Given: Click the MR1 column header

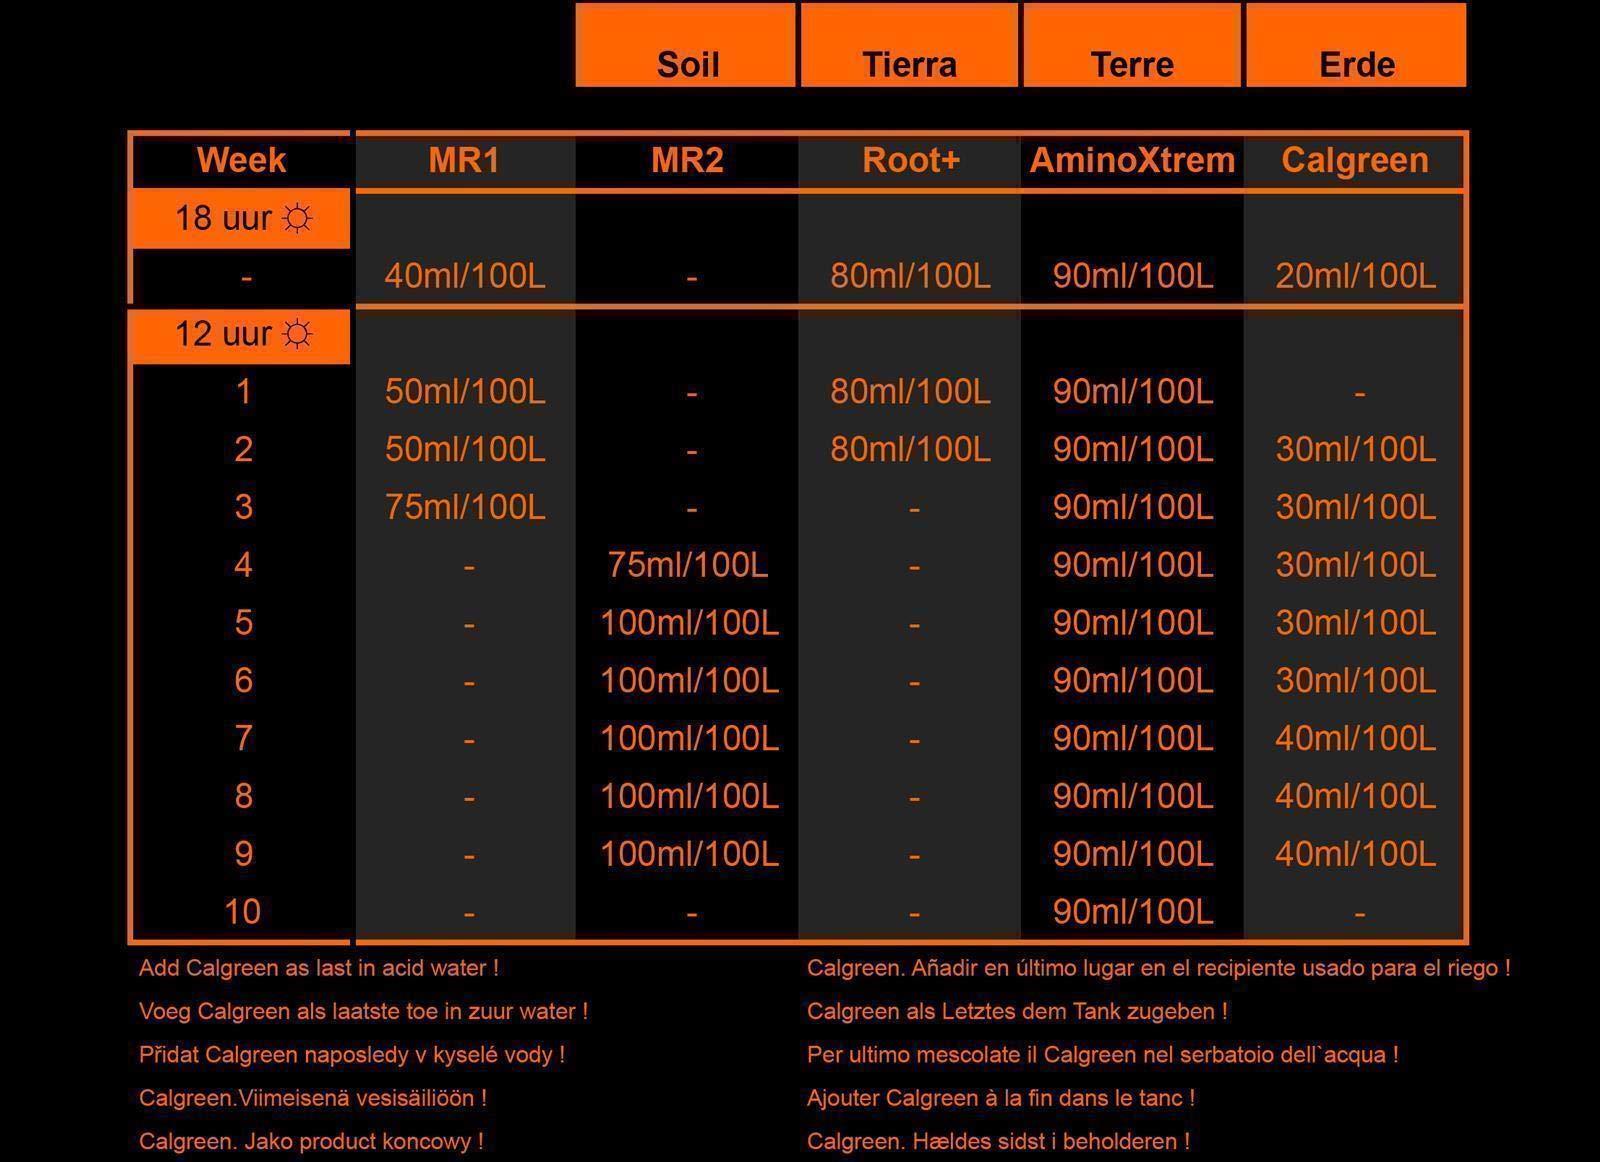Looking at the screenshot, I should pyautogui.click(x=464, y=160).
